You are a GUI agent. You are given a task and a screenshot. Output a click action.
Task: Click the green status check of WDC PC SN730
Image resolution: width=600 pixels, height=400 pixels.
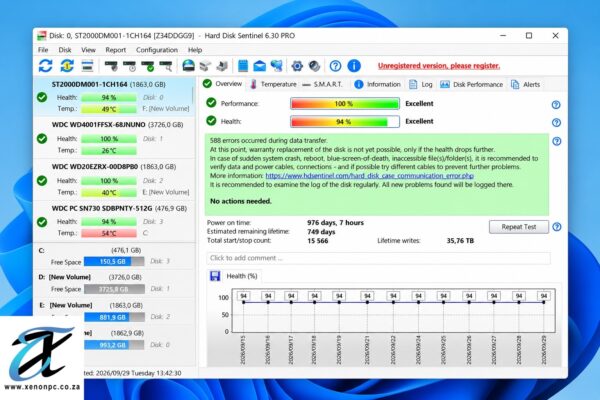(x=42, y=222)
